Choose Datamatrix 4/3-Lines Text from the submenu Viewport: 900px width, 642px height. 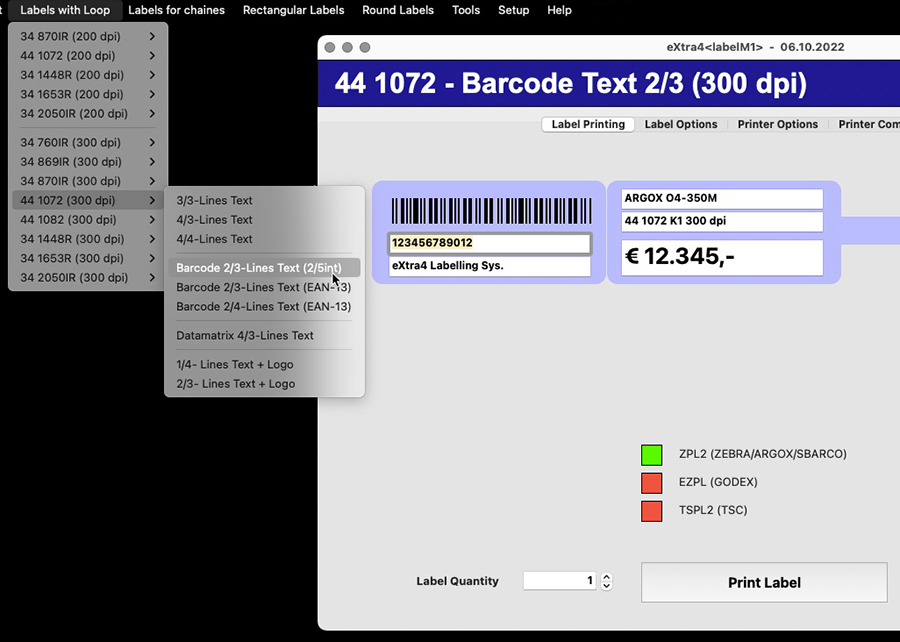point(246,335)
